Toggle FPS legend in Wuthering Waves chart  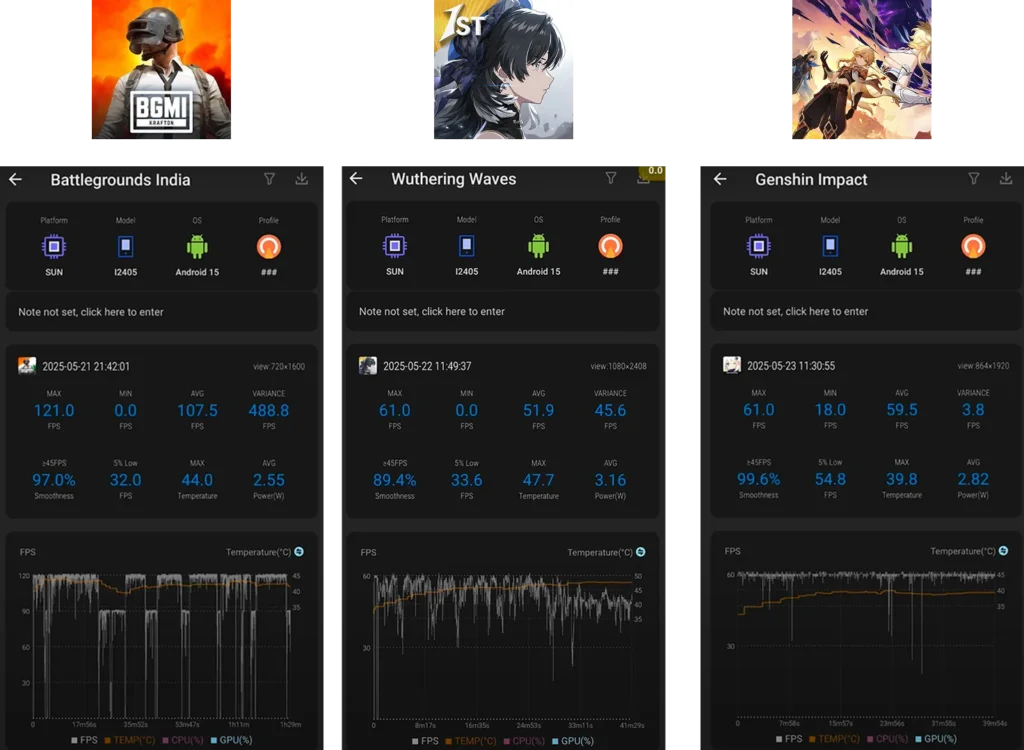click(x=425, y=741)
